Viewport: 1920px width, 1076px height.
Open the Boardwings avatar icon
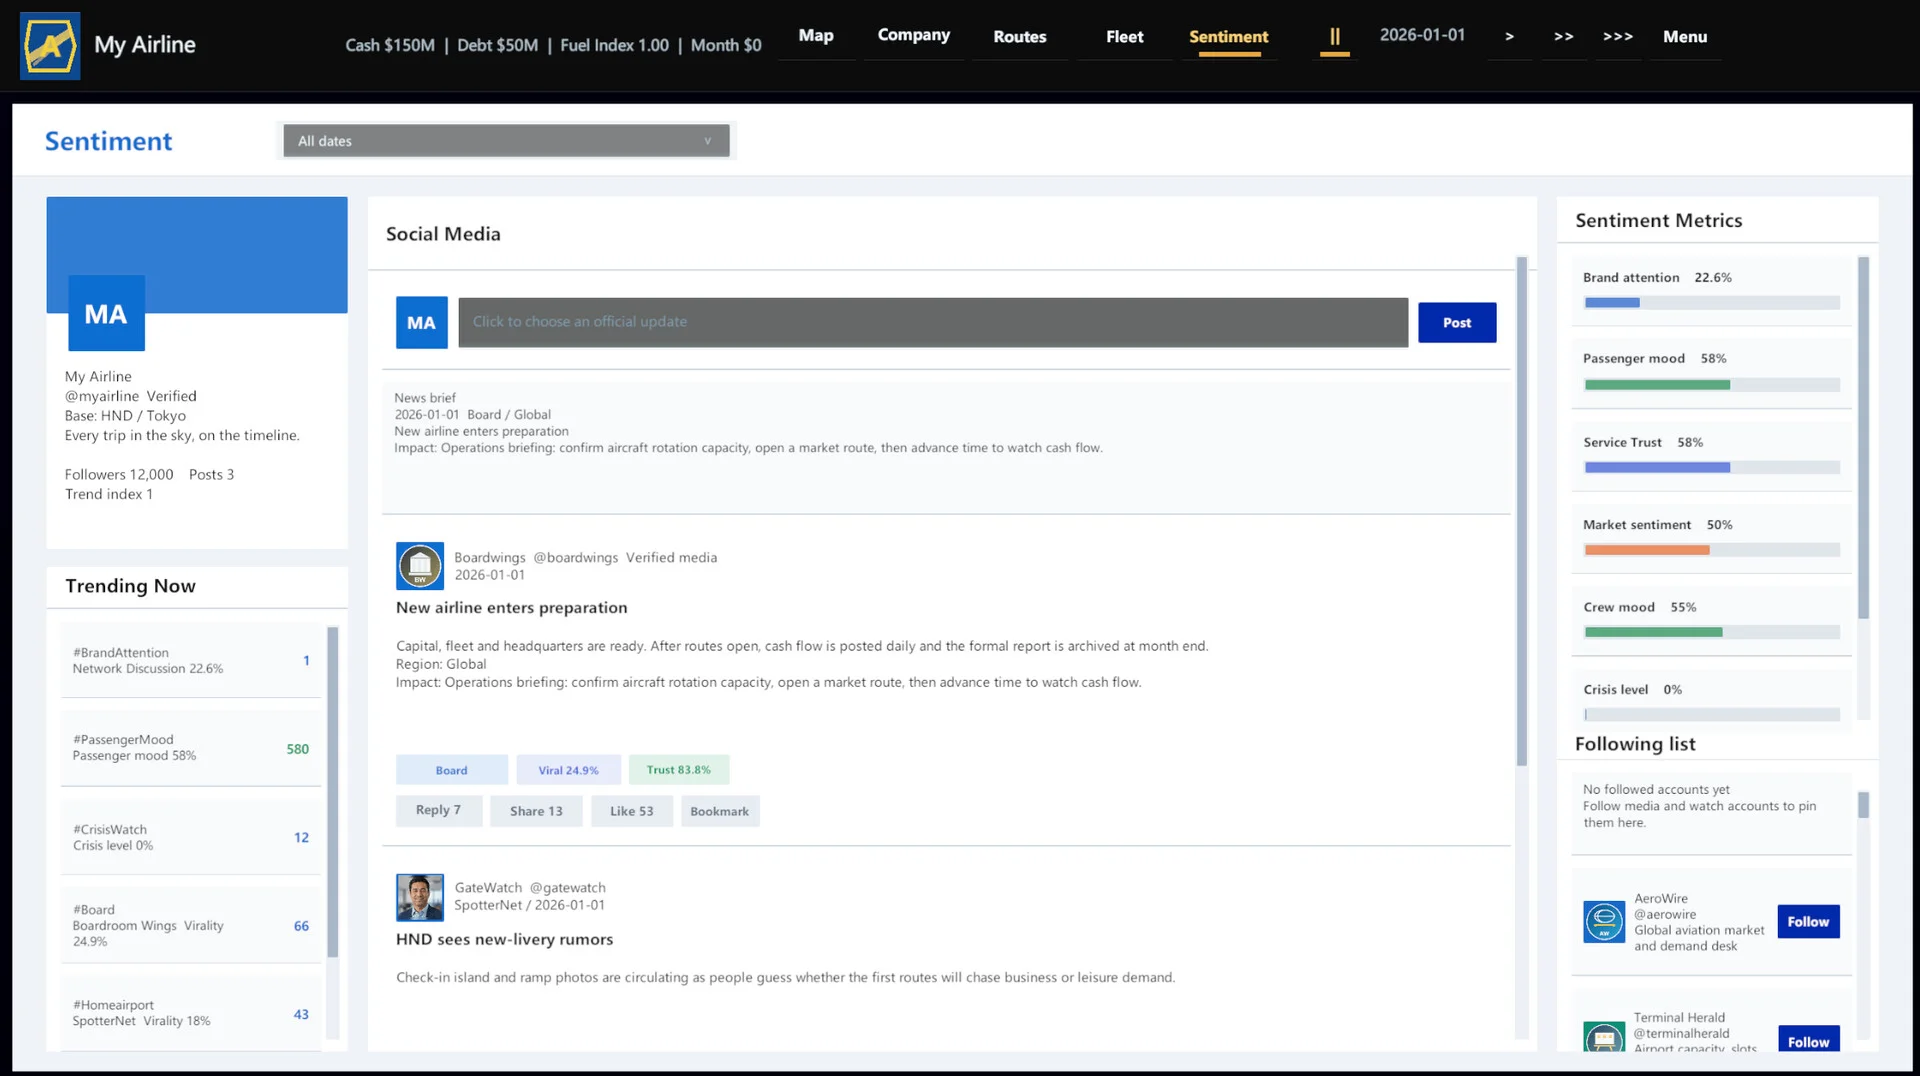click(420, 566)
